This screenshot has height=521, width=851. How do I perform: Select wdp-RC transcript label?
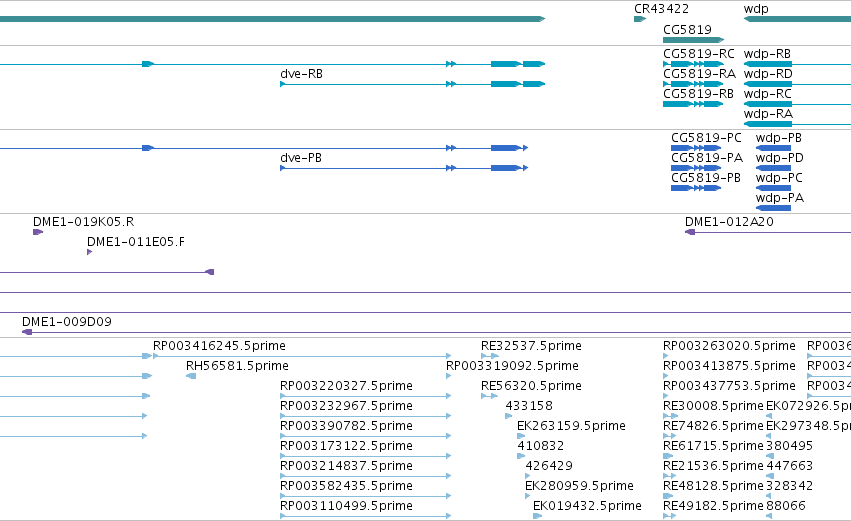(767, 94)
